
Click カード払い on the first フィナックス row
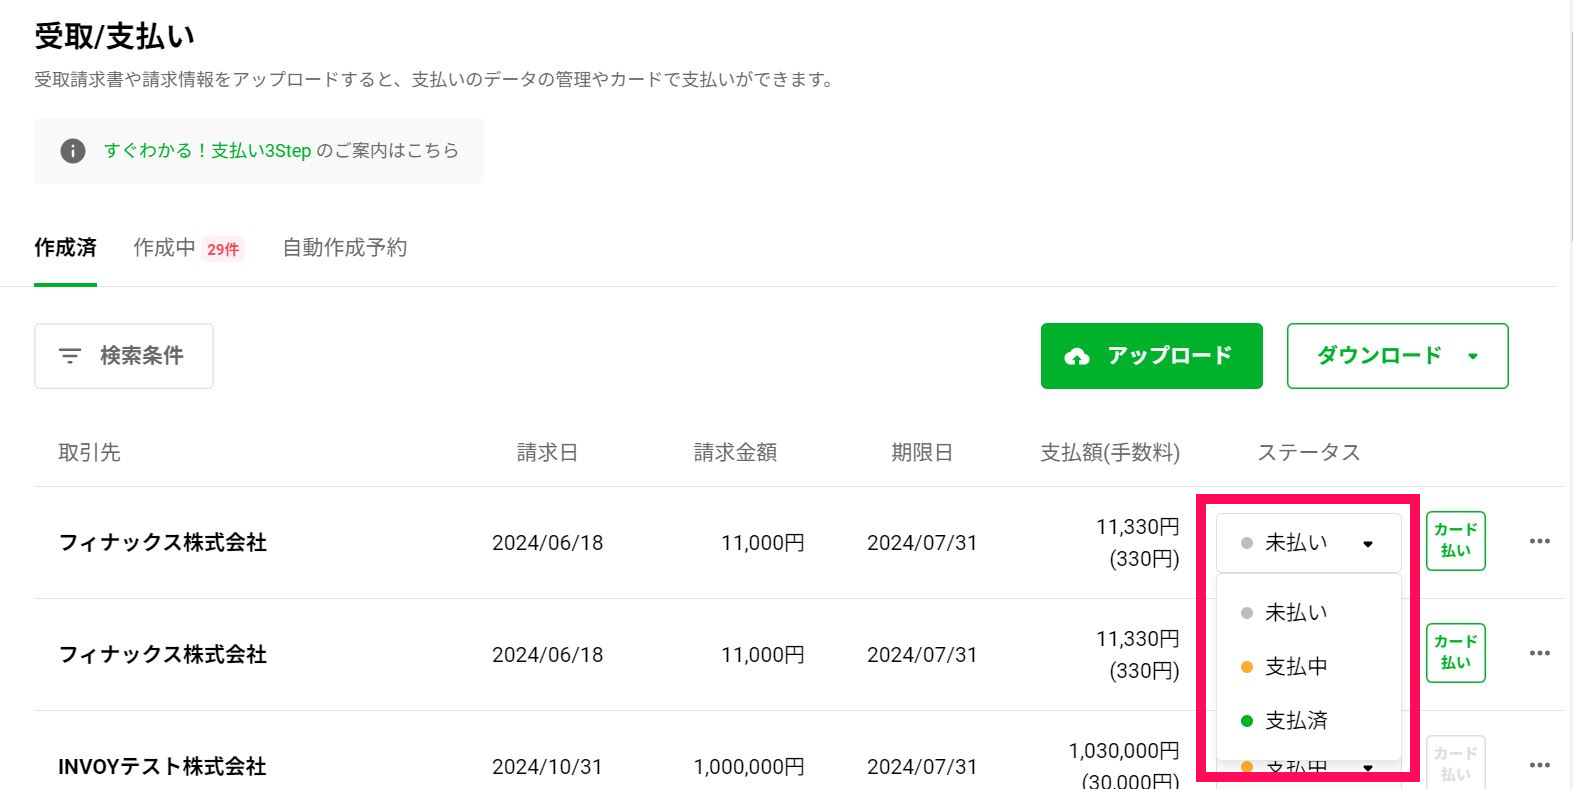[1456, 541]
